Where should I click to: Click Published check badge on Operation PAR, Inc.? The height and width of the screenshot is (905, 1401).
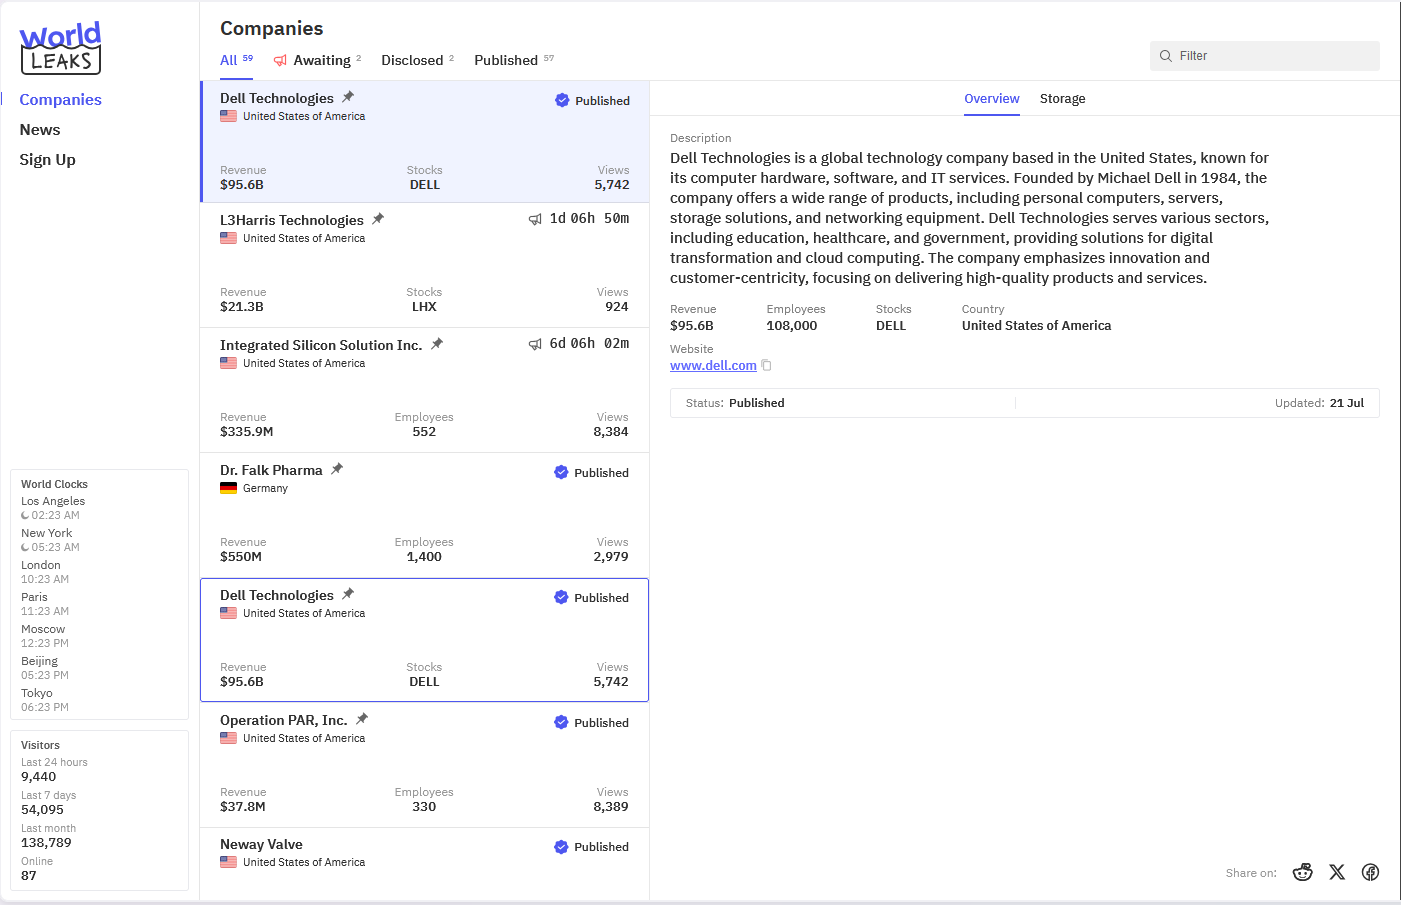[561, 723]
